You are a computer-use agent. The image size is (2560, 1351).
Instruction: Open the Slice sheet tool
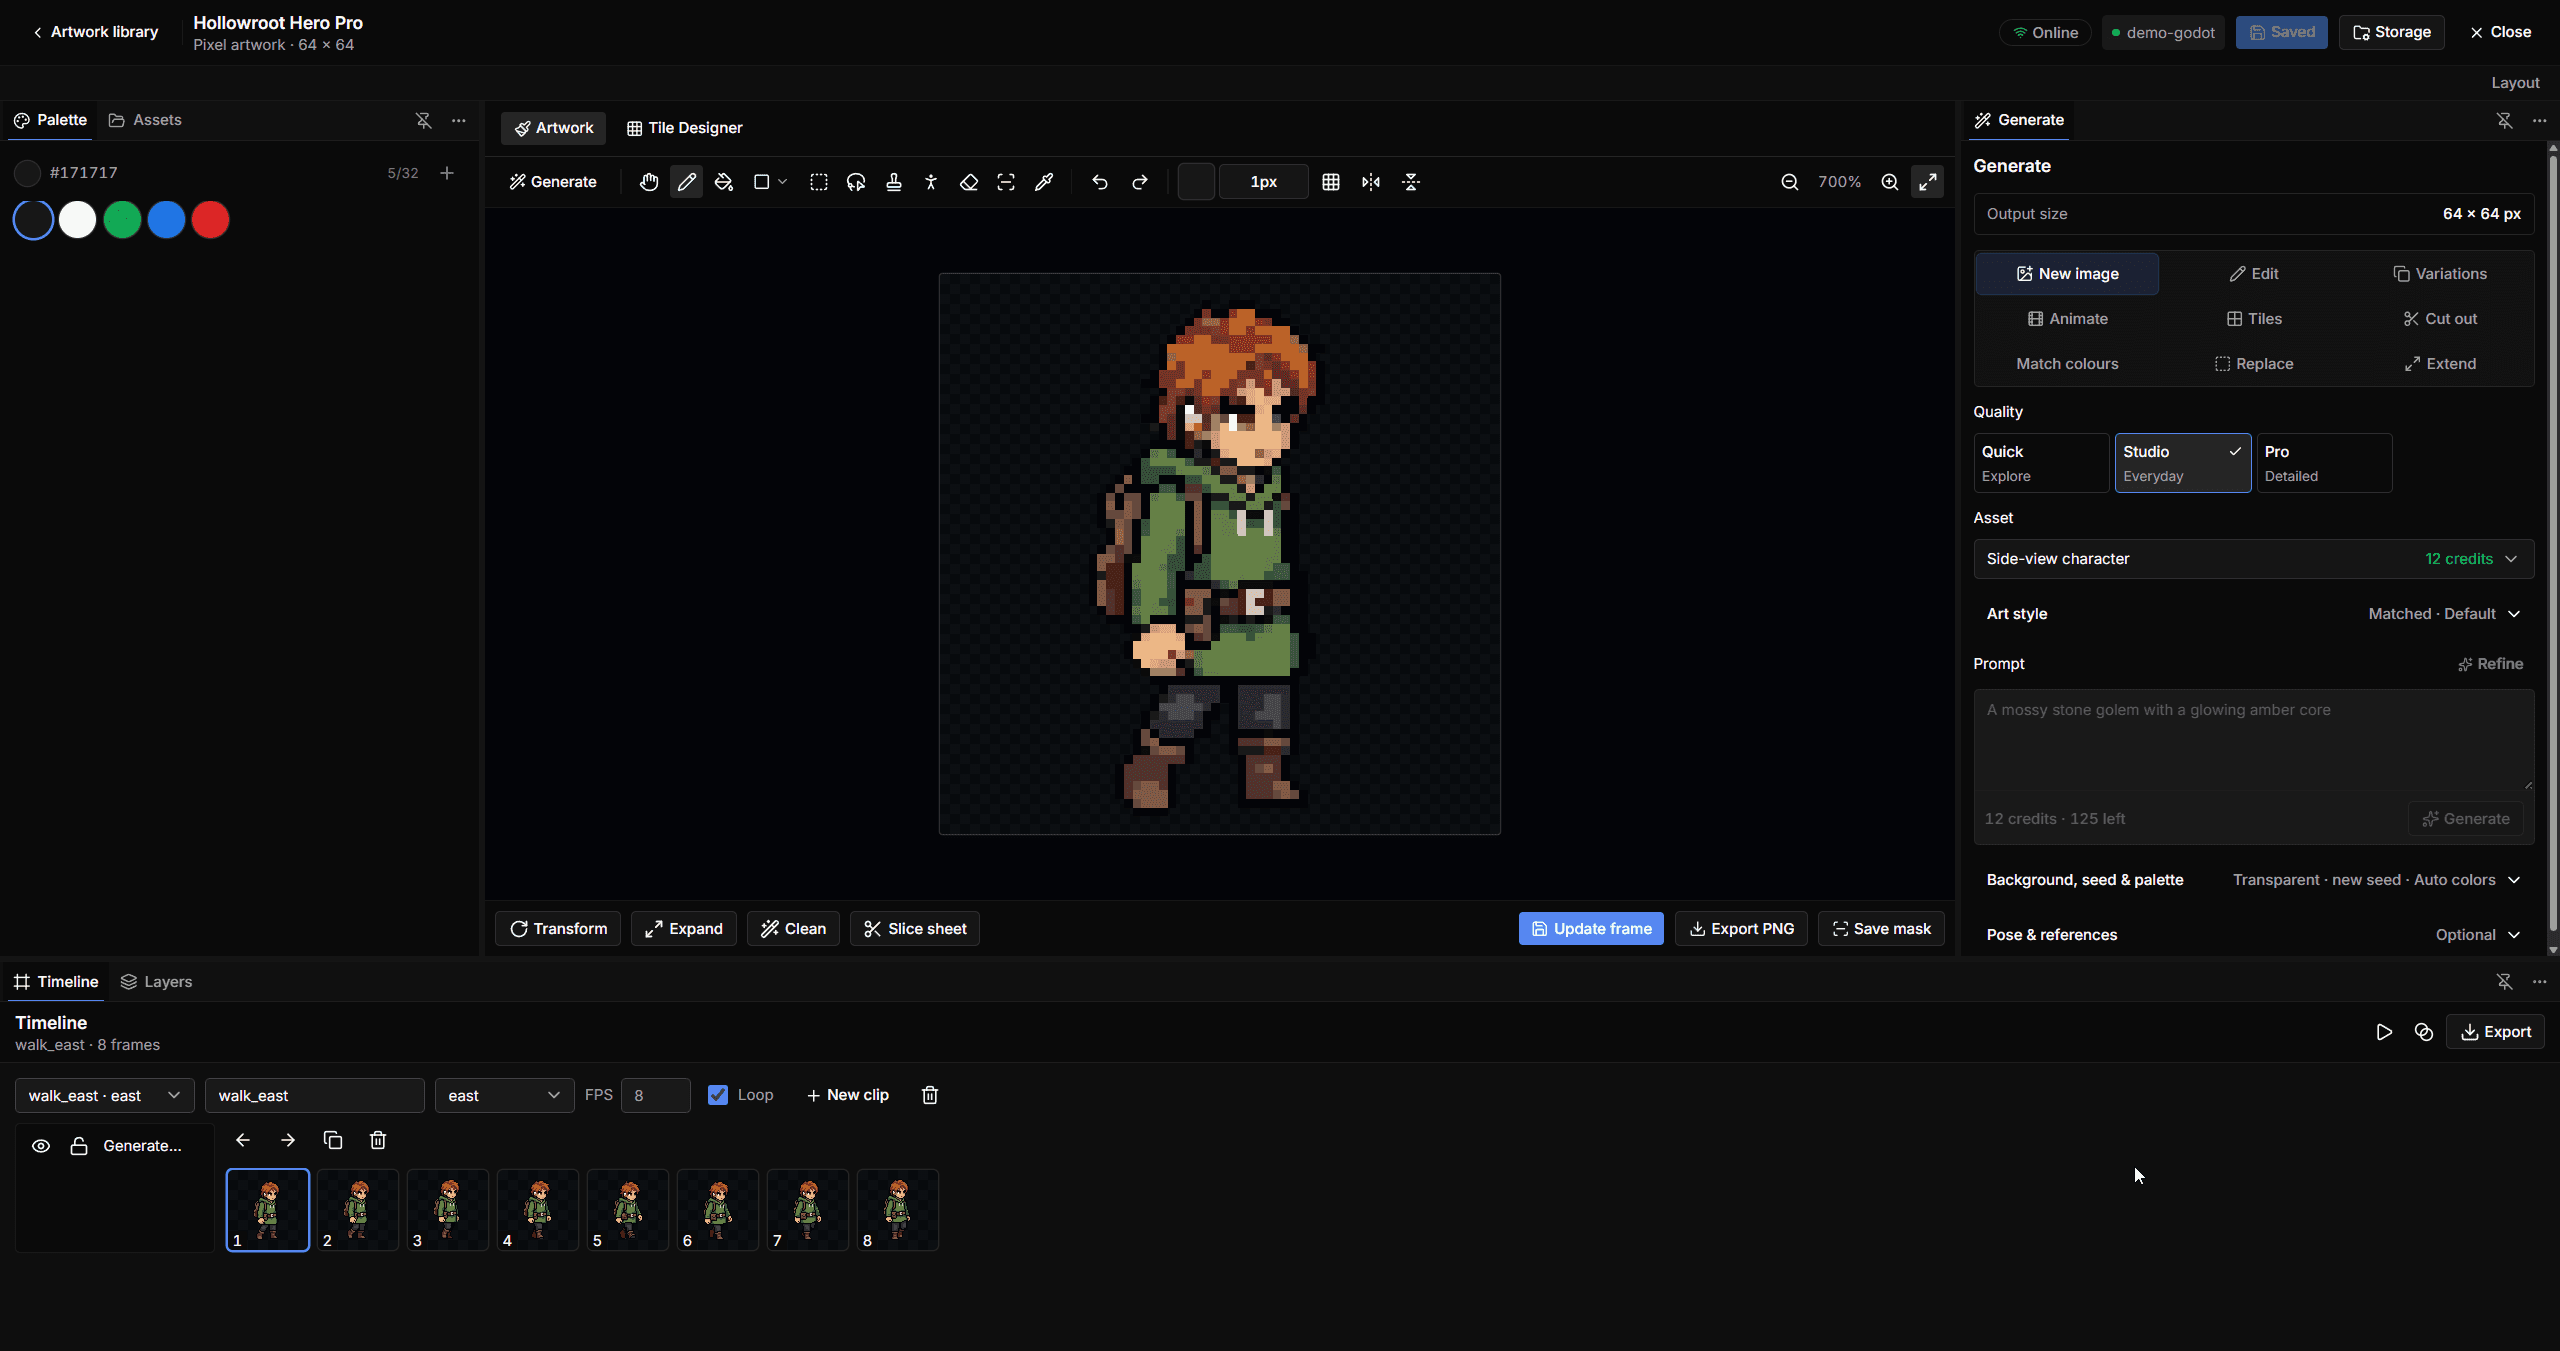coord(915,929)
